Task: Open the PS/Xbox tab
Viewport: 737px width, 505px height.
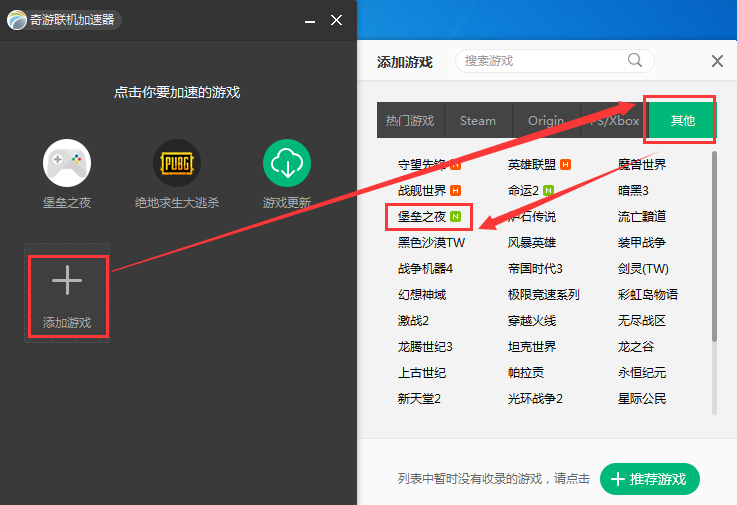Action: (x=614, y=120)
